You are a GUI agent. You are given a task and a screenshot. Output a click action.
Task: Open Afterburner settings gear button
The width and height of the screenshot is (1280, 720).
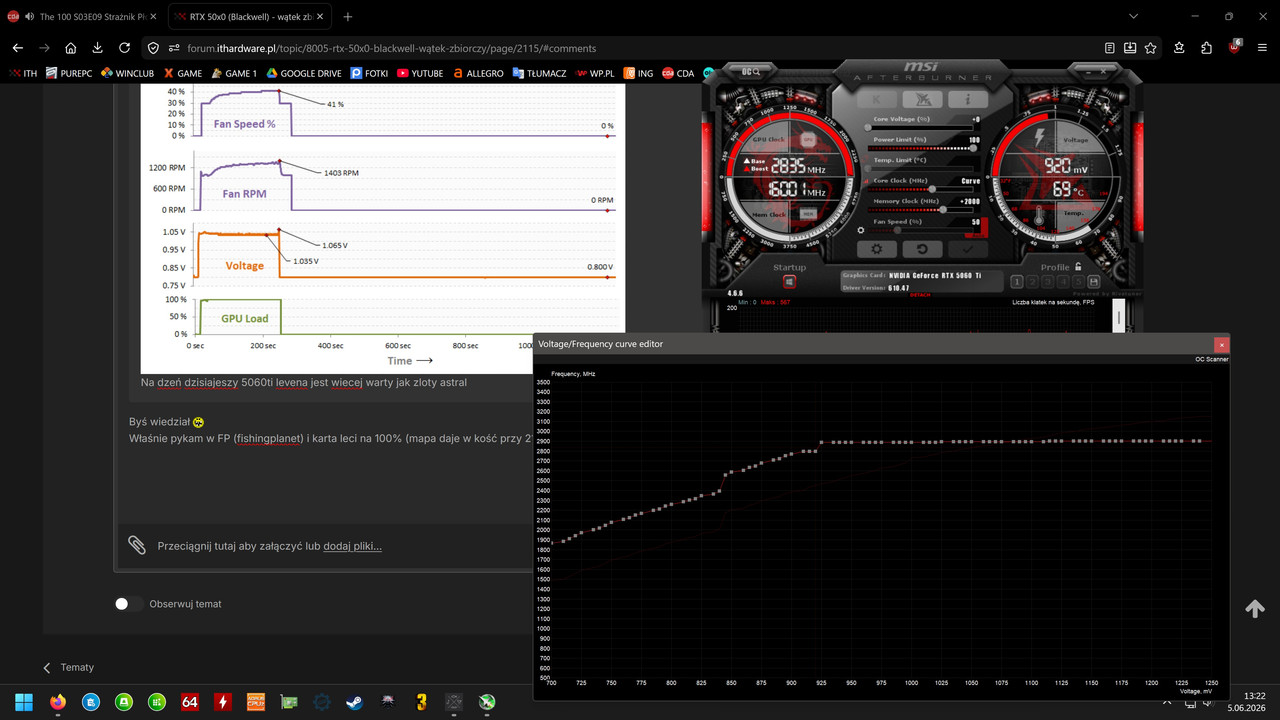point(877,249)
